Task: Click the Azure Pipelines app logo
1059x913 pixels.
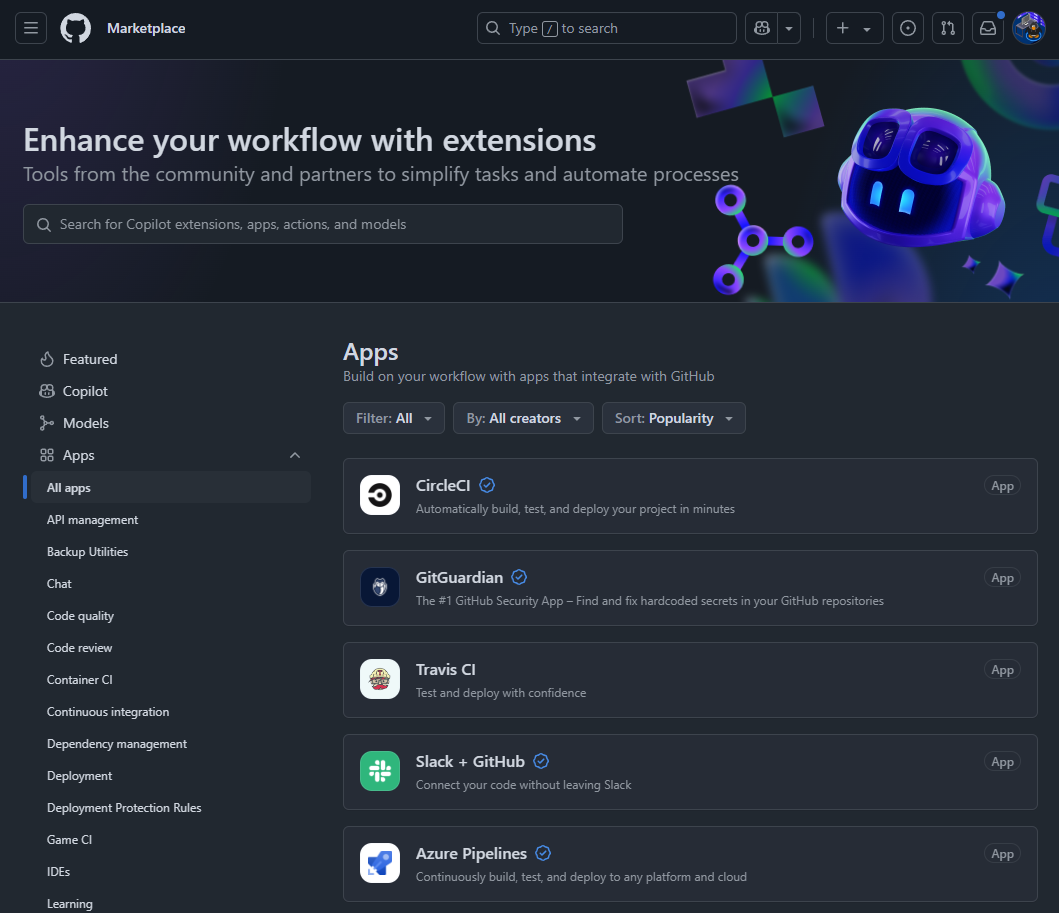Action: pos(380,863)
